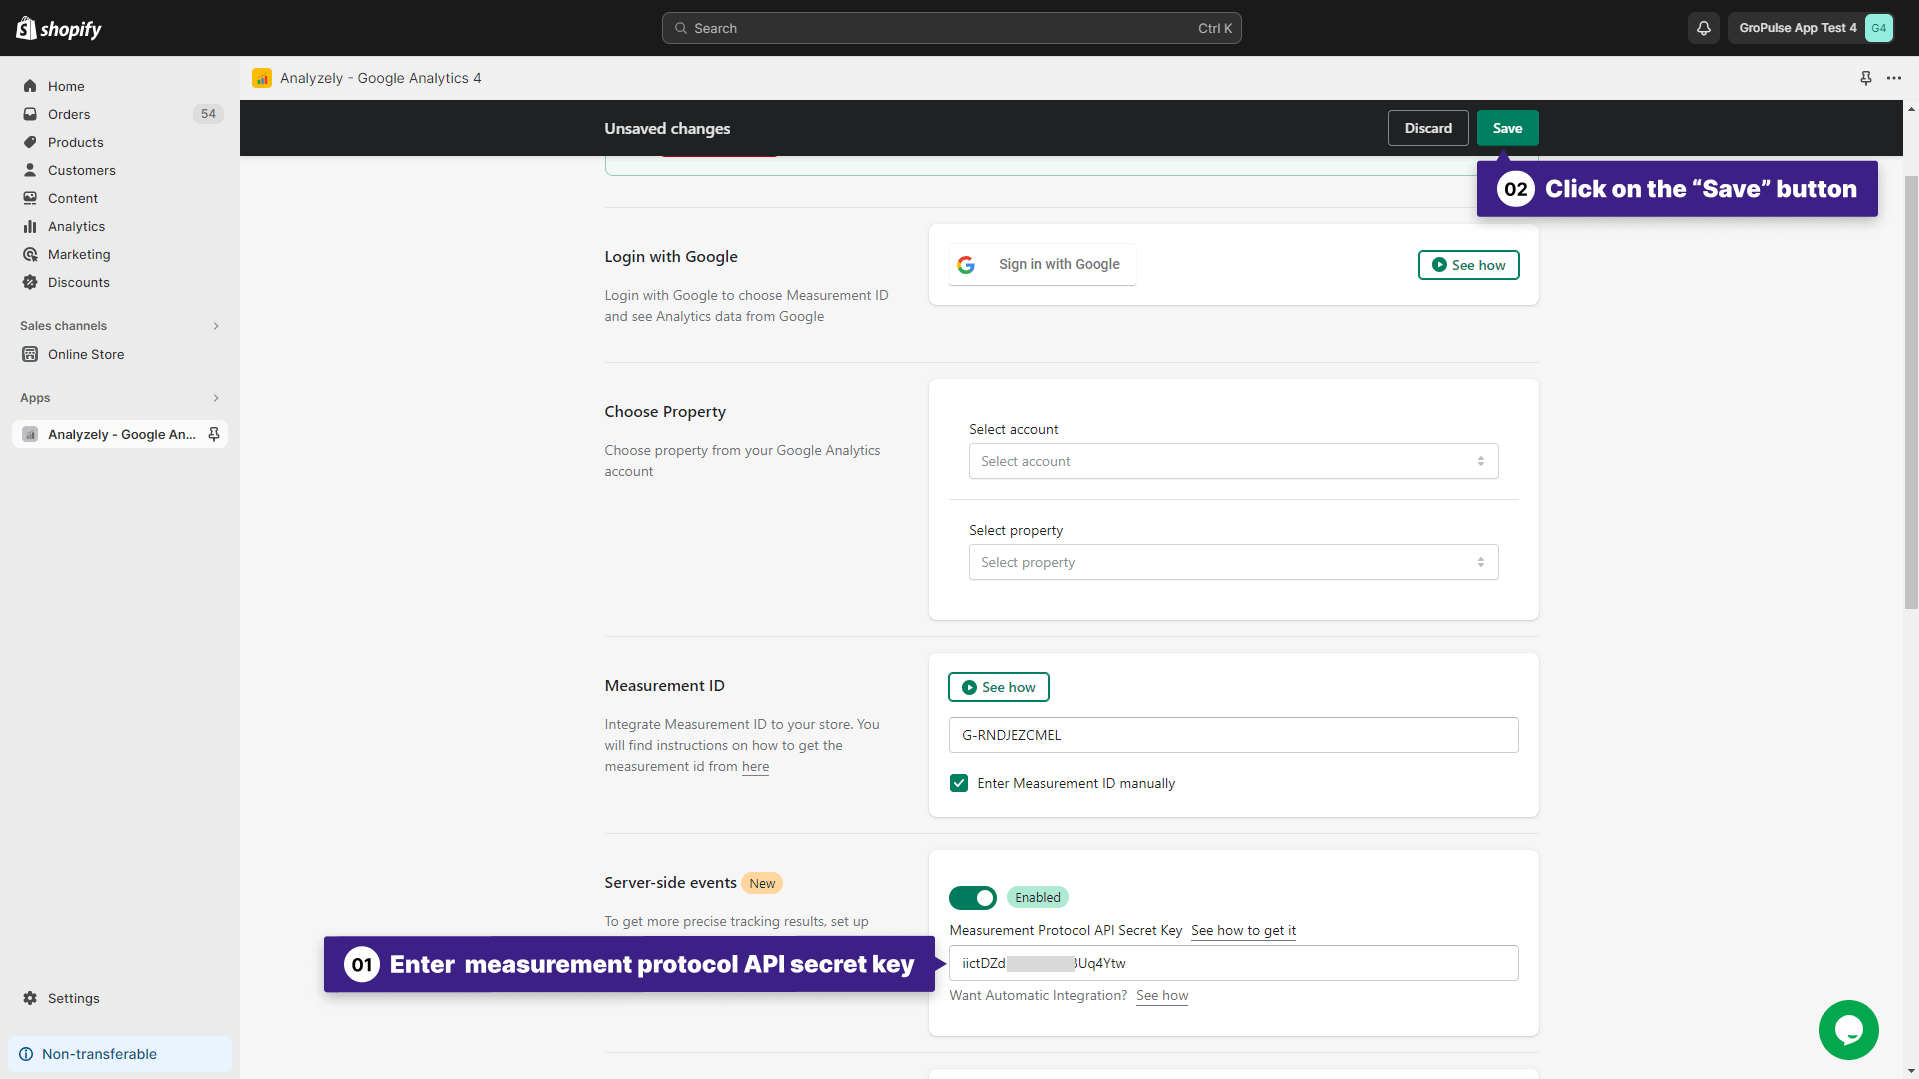Image resolution: width=1919 pixels, height=1079 pixels.
Task: Click the Enabled status badge
Action: pyautogui.click(x=1037, y=898)
